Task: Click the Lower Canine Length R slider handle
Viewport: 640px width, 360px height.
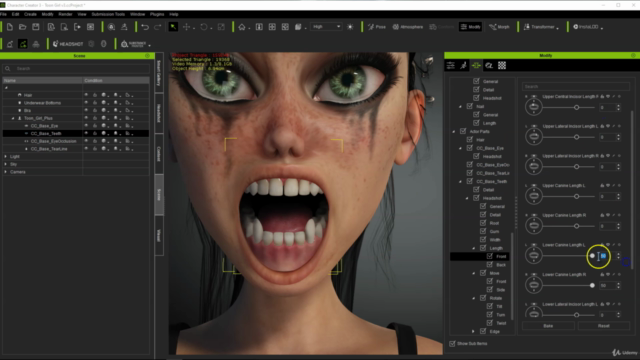Action: click(592, 285)
